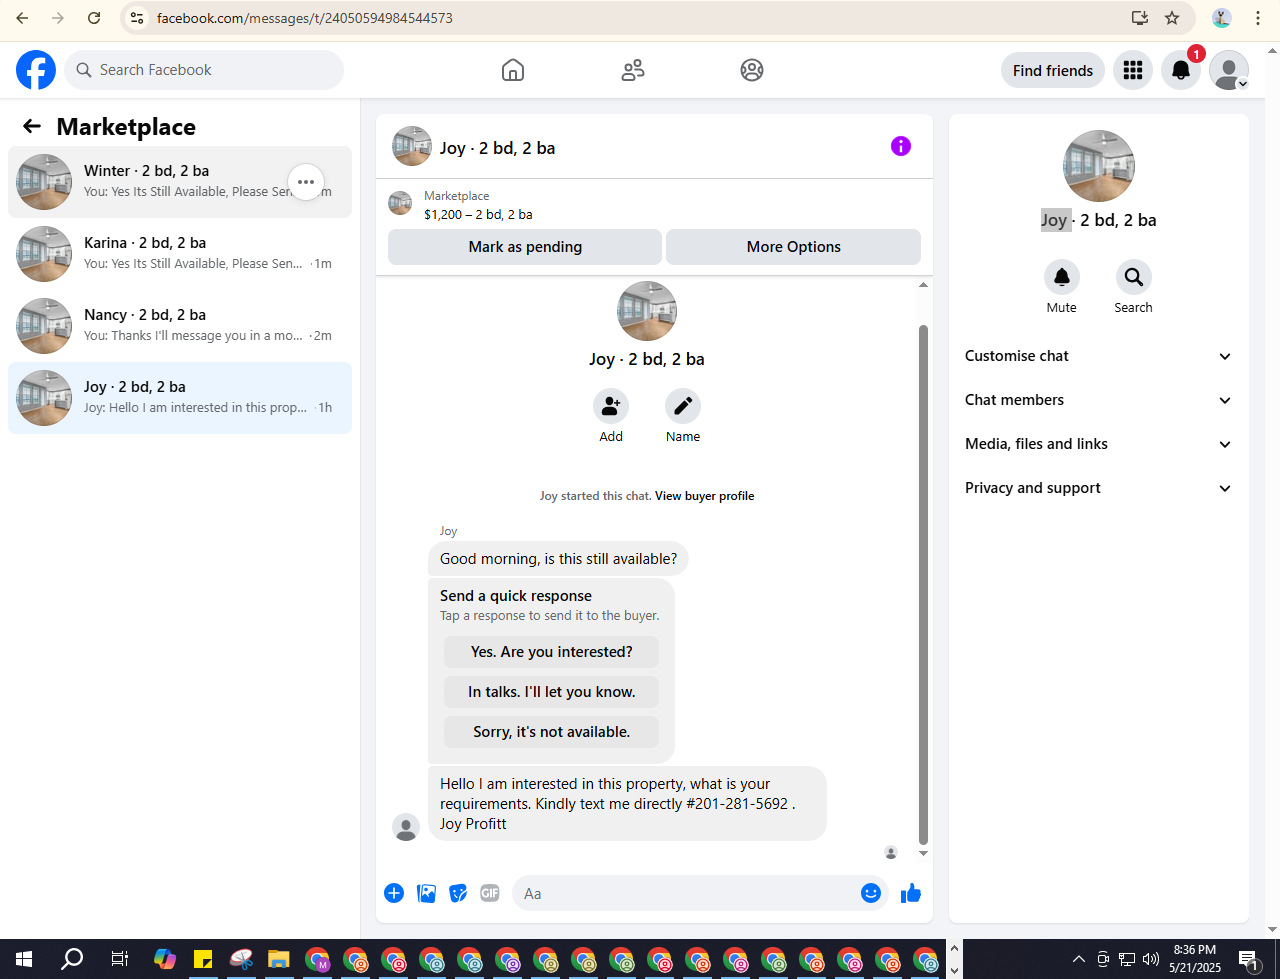This screenshot has height=979, width=1280.
Task: Mute the conversation with bell icon
Action: click(x=1062, y=277)
